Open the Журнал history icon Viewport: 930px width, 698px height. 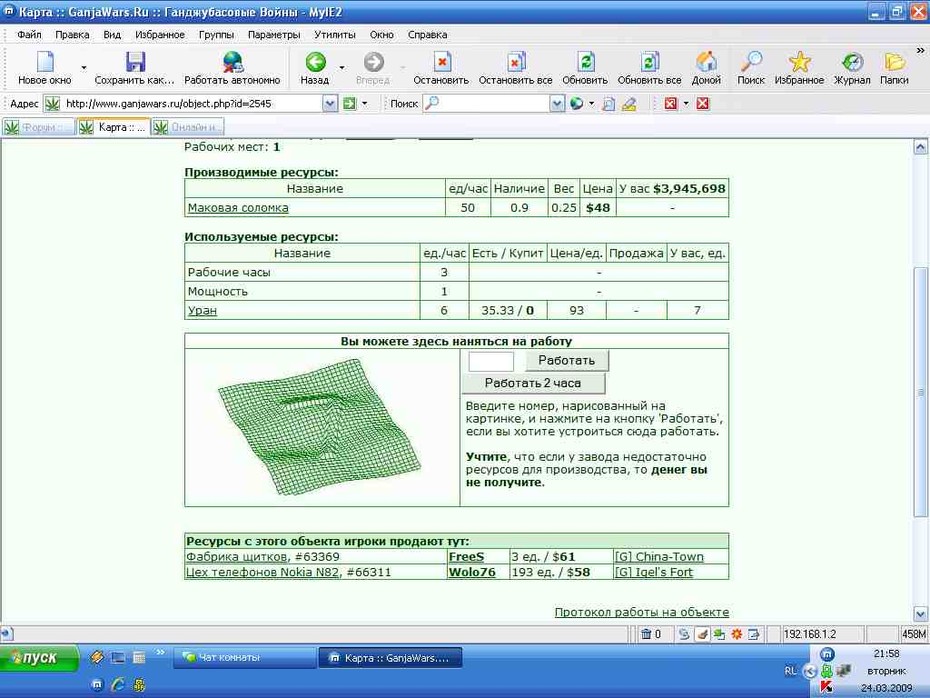tap(852, 62)
